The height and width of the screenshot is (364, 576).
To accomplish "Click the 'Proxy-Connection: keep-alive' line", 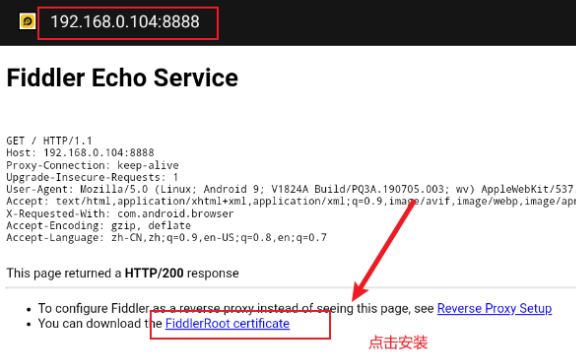I will click(92, 165).
